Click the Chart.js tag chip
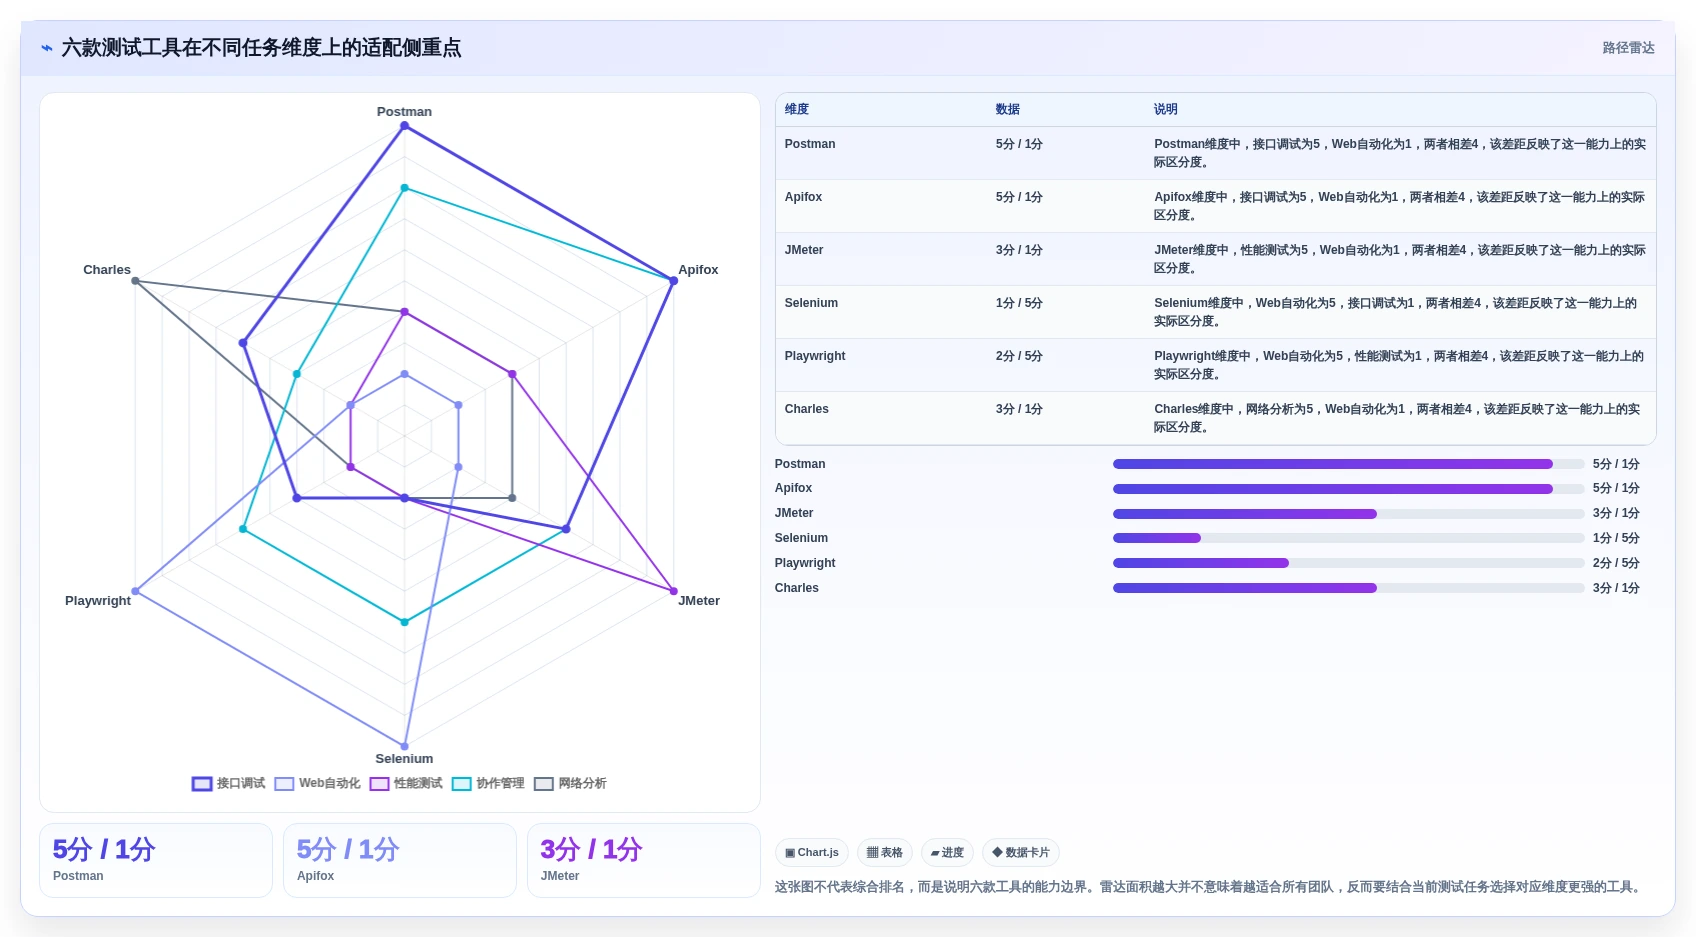 pos(812,853)
